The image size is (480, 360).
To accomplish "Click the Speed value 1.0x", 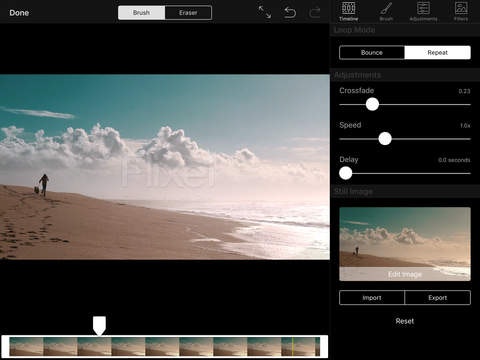I will point(465,126).
